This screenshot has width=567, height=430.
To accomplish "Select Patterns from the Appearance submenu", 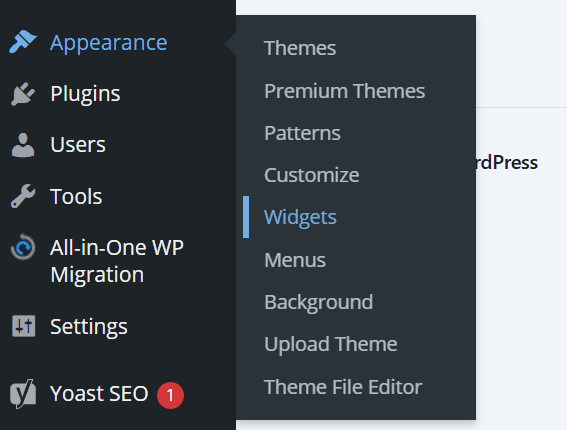I will [302, 133].
